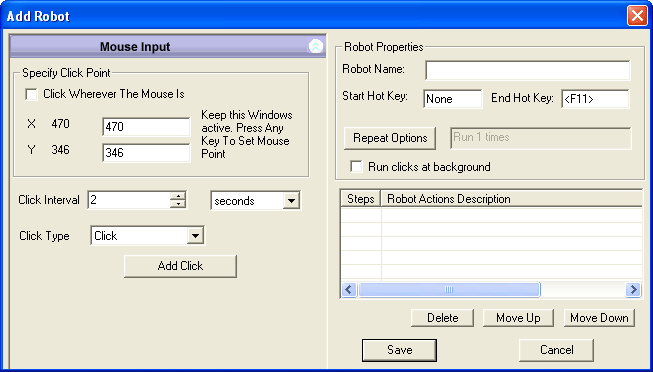
Task: Collapse the Mouse Input panel chevron
Action: pos(315,47)
